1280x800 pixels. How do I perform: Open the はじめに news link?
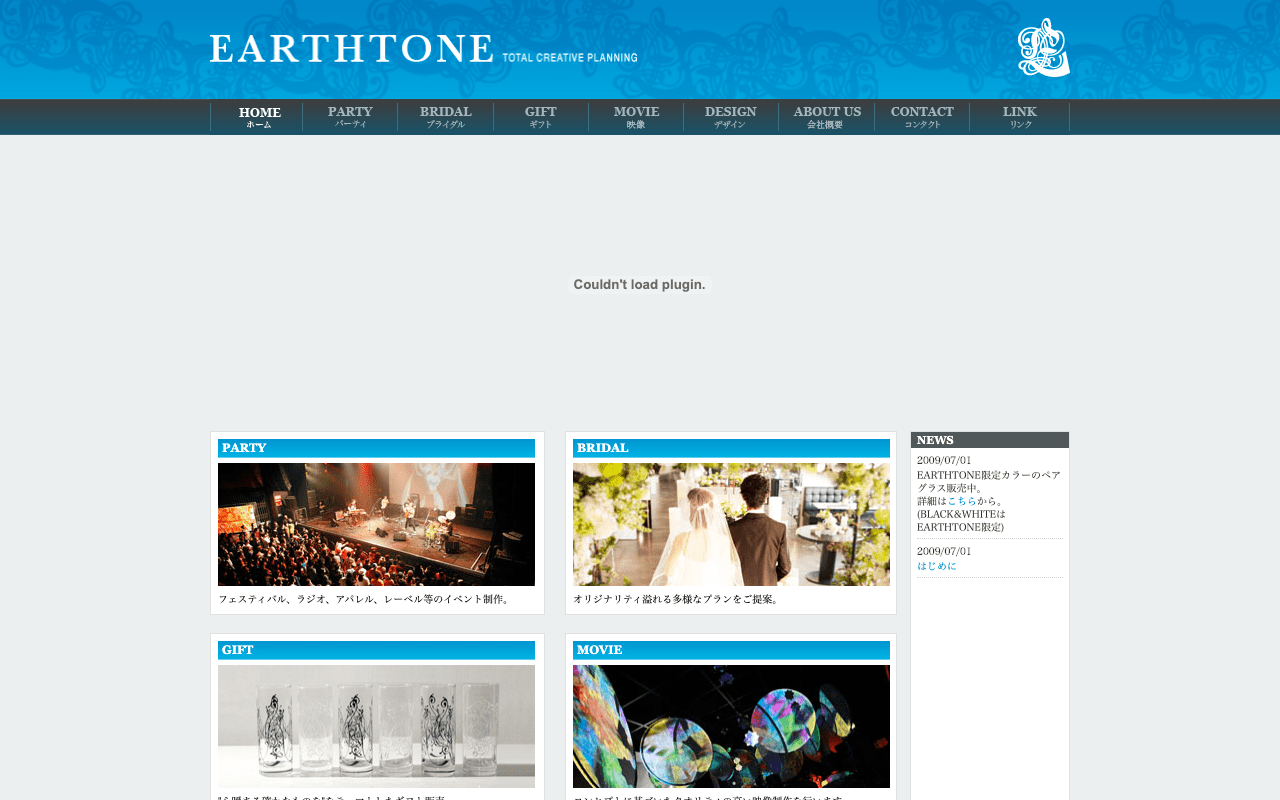point(937,566)
